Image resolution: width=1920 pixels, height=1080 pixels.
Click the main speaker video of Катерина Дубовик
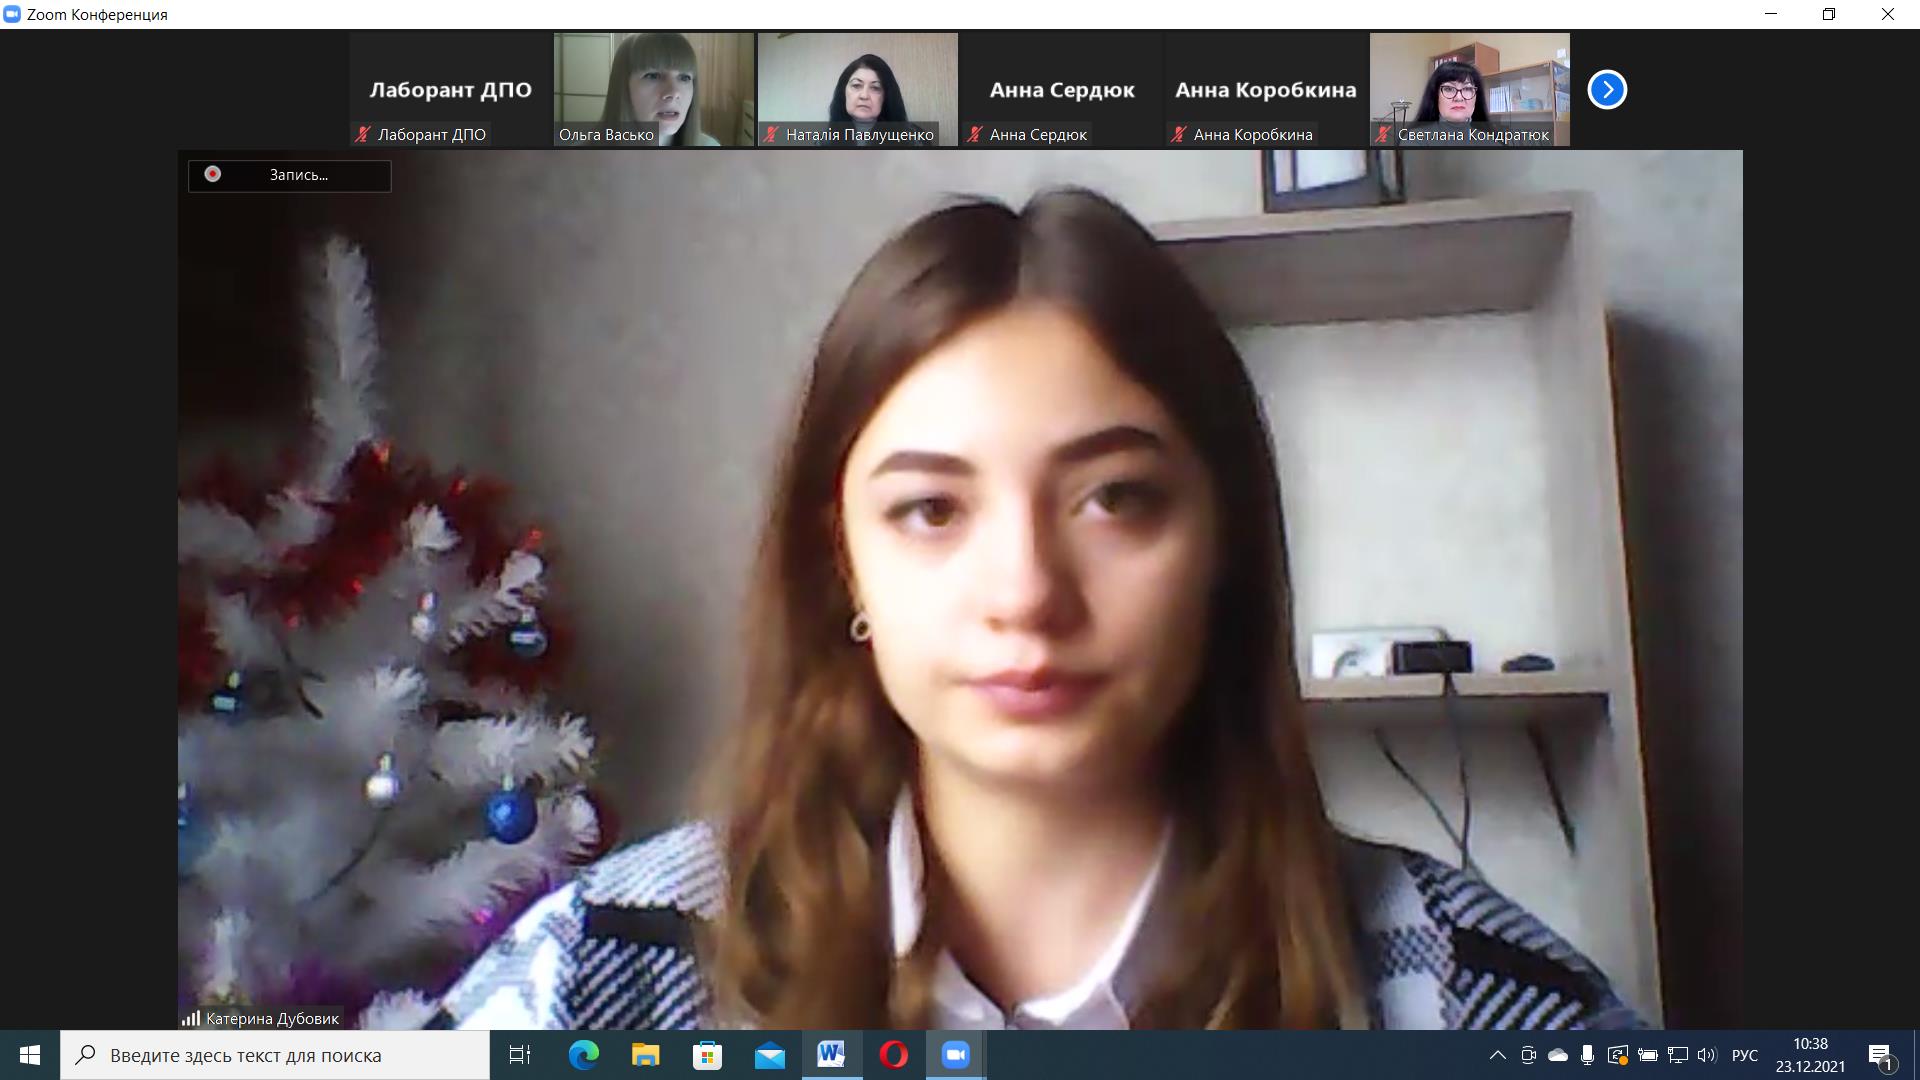click(x=960, y=590)
